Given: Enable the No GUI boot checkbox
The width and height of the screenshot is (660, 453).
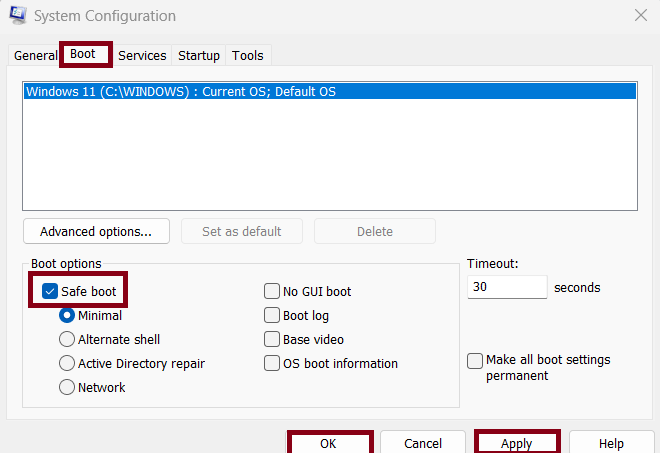Looking at the screenshot, I should coord(272,291).
